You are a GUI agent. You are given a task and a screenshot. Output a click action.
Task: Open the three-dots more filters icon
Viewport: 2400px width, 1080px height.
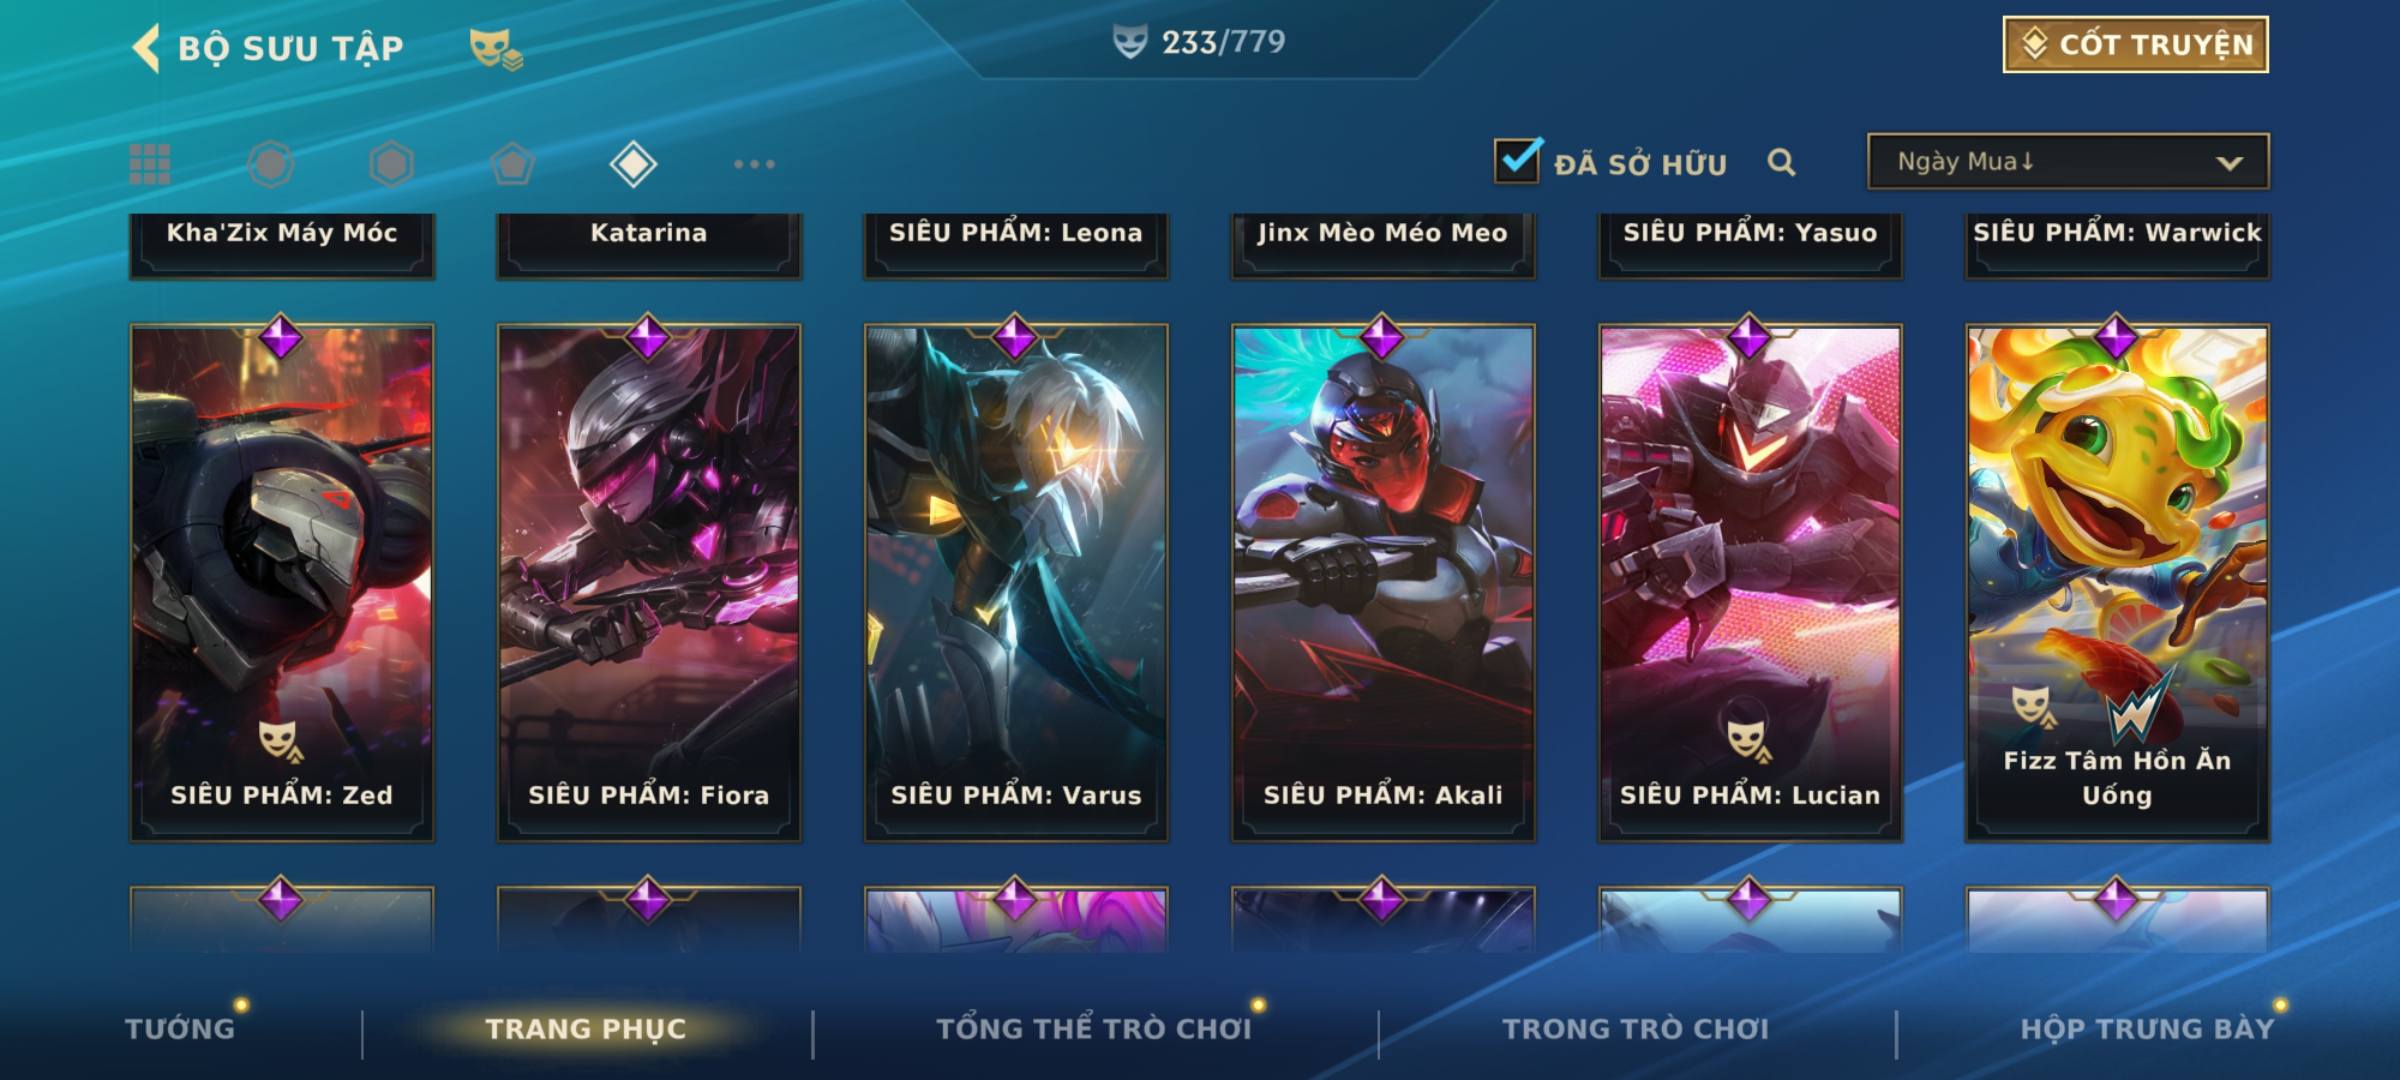point(754,164)
